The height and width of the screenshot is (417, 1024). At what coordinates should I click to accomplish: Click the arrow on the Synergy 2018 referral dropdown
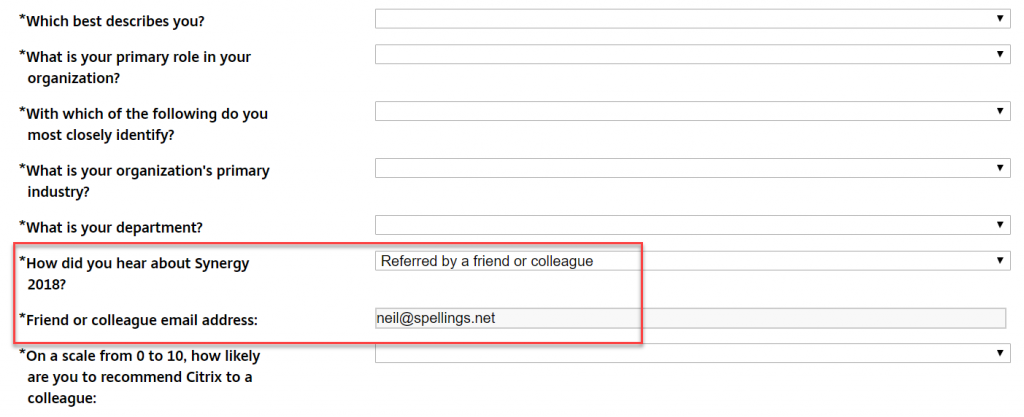[x=999, y=261]
